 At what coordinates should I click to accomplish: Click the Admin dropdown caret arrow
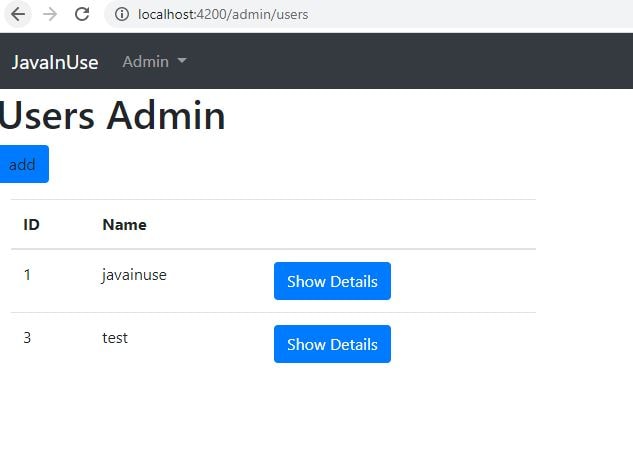pyautogui.click(x=182, y=61)
